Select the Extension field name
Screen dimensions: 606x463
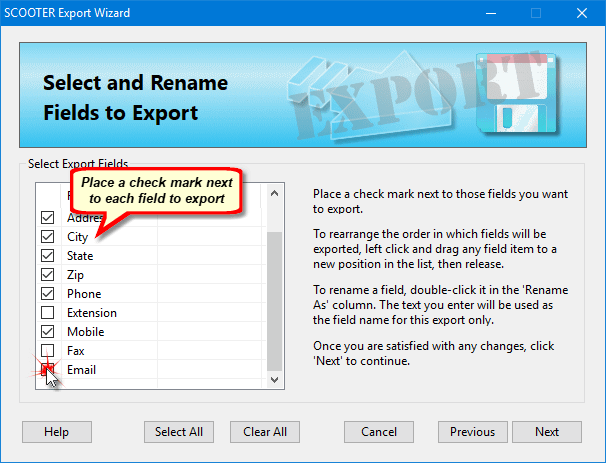click(92, 313)
